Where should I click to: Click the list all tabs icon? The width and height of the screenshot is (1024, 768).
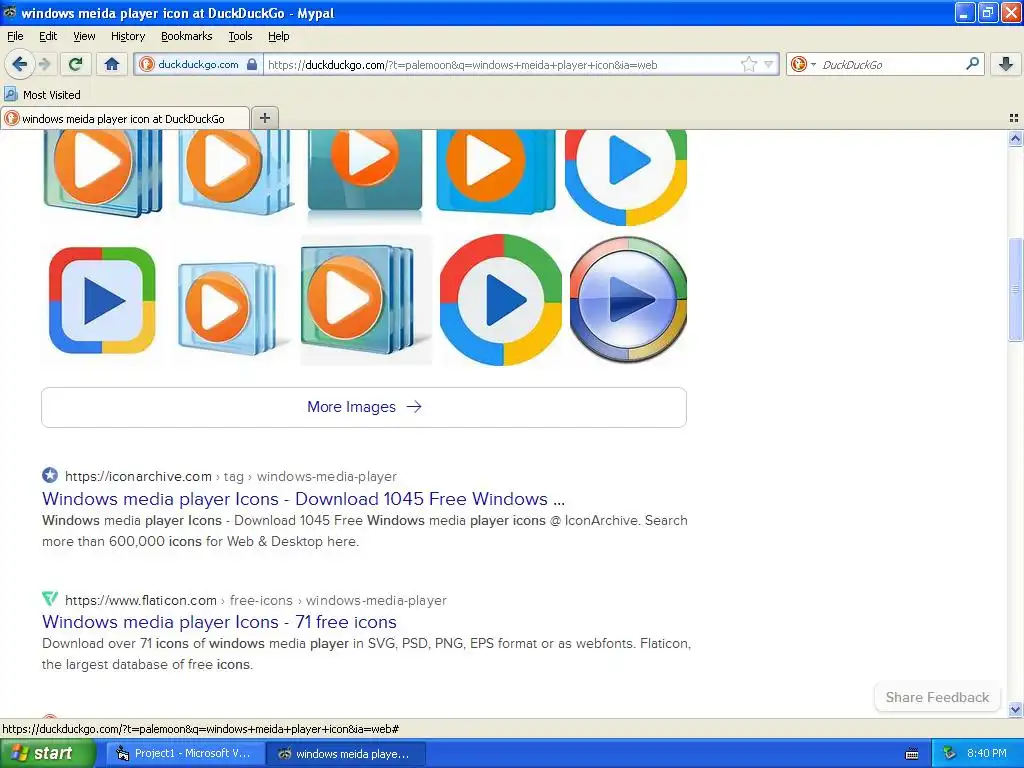tap(1014, 118)
